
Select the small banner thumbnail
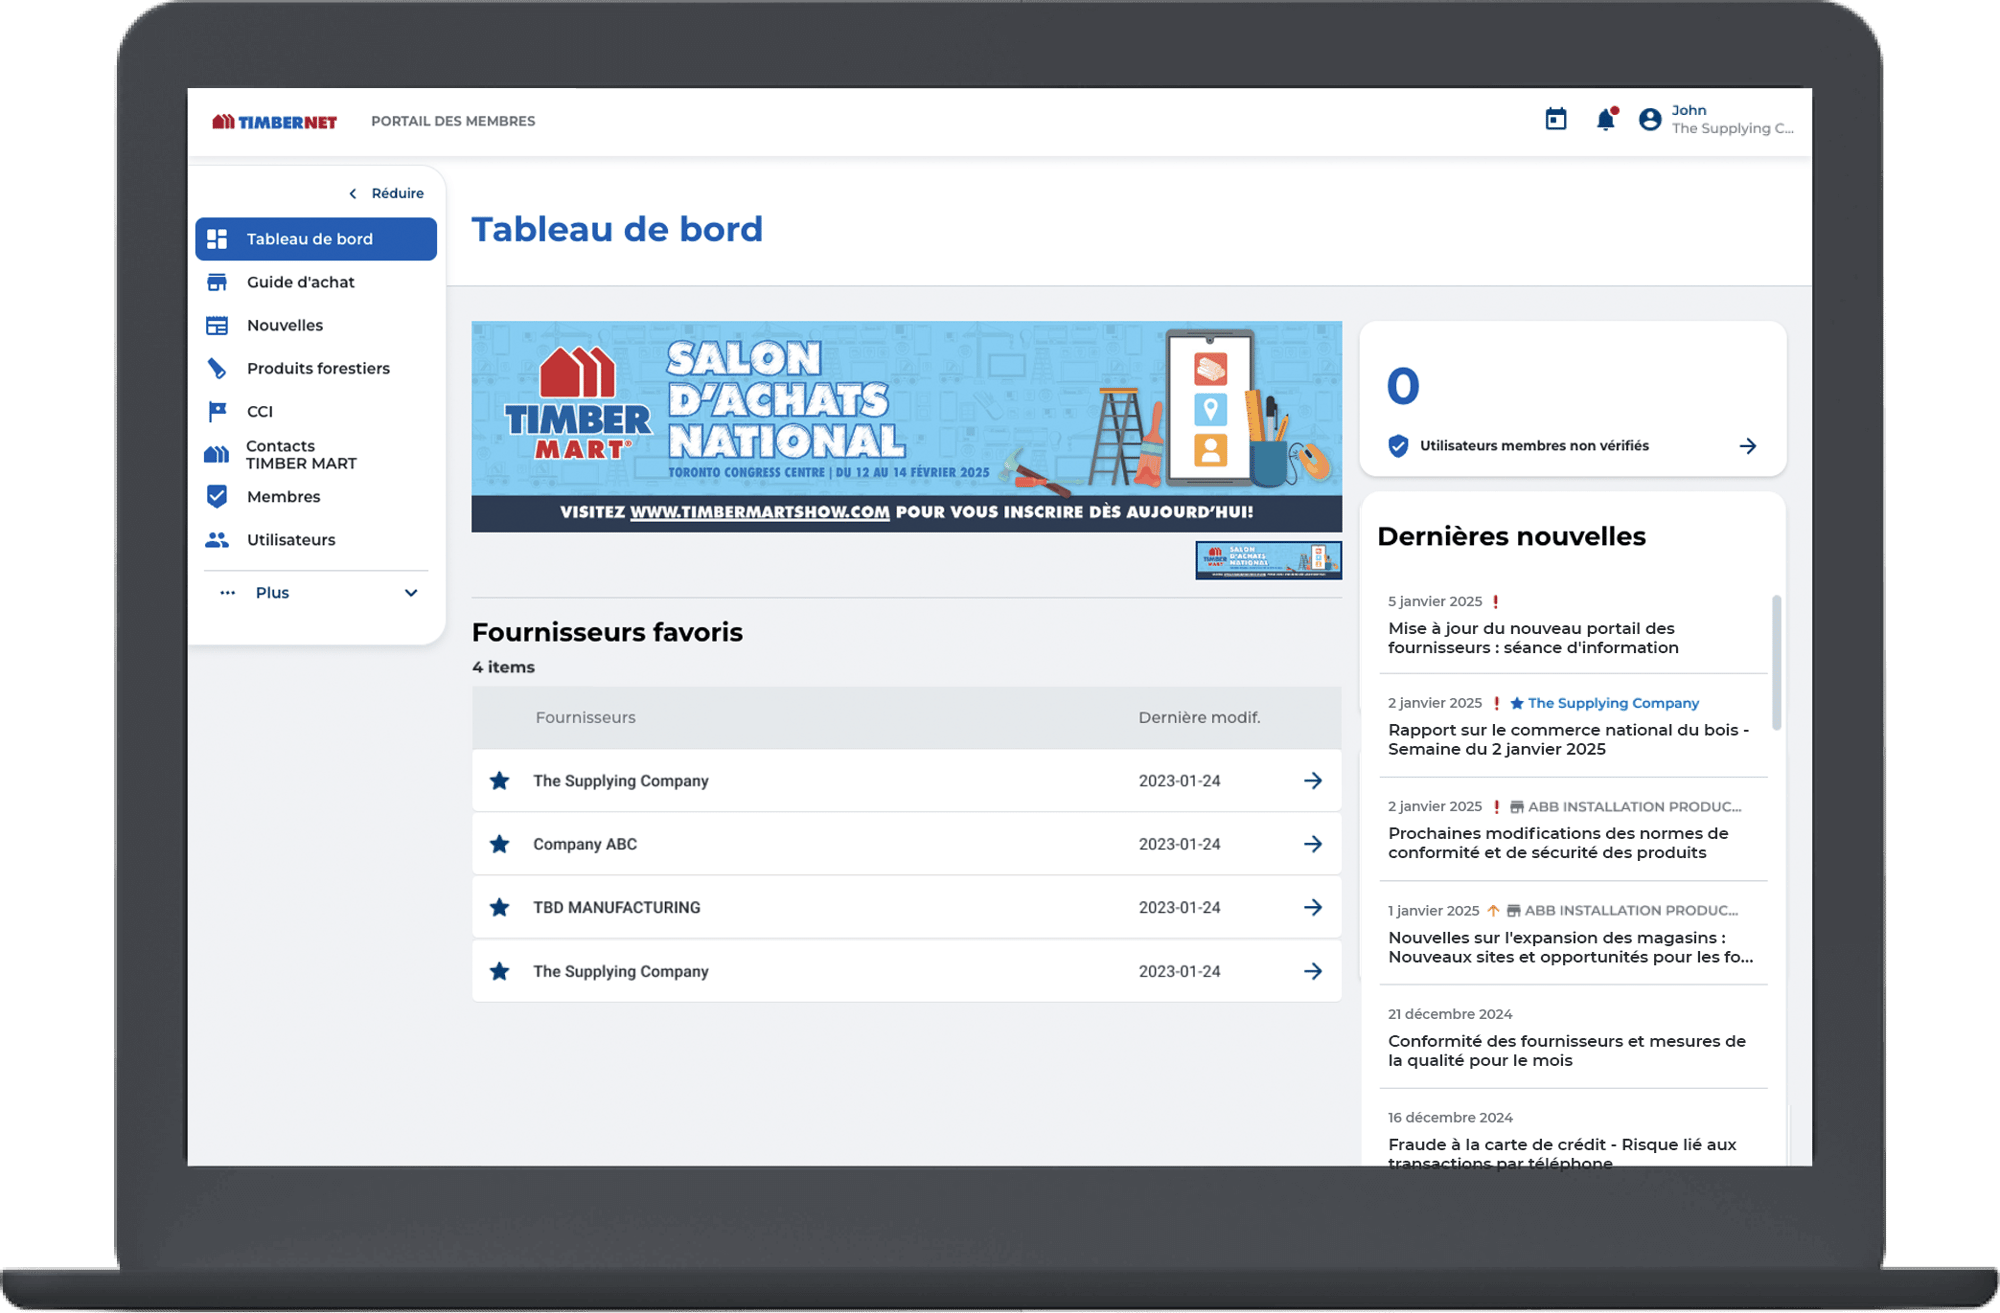(1268, 560)
